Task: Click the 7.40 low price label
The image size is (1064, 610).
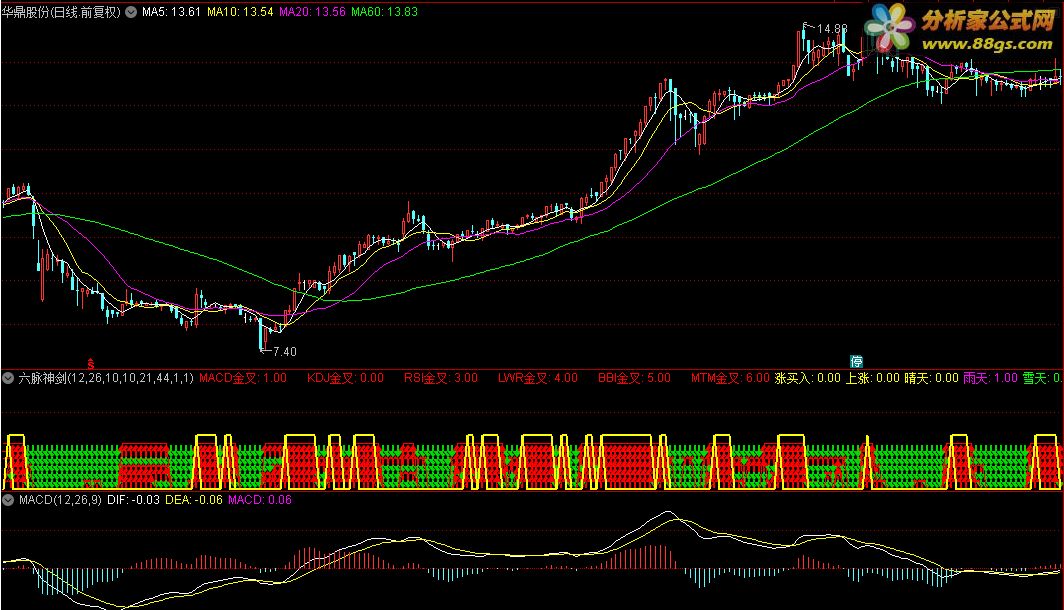Action: [285, 351]
